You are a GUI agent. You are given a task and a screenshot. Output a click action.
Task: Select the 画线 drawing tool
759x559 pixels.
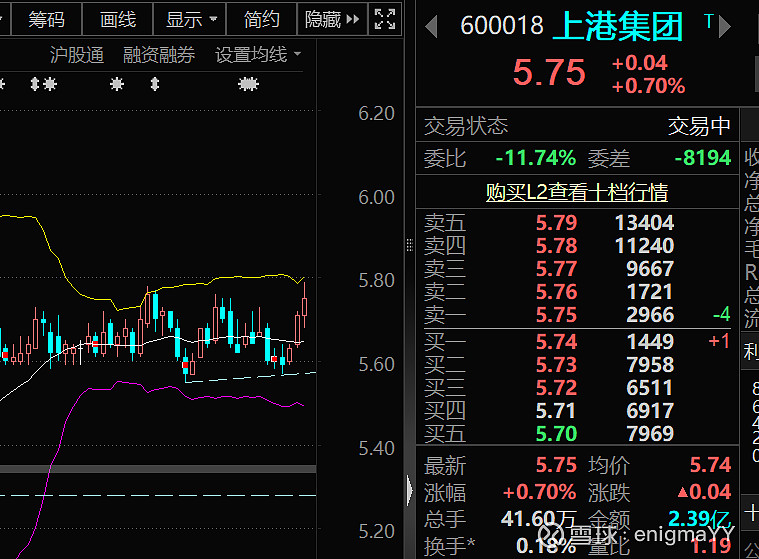[x=118, y=19]
